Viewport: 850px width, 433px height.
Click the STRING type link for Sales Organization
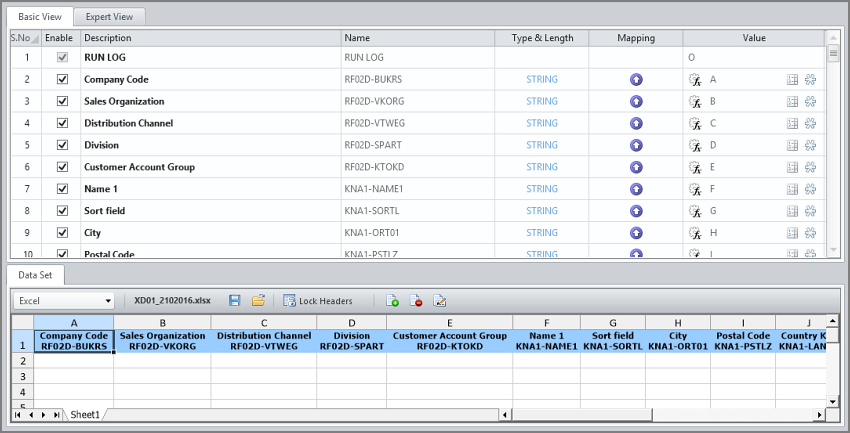(x=542, y=101)
